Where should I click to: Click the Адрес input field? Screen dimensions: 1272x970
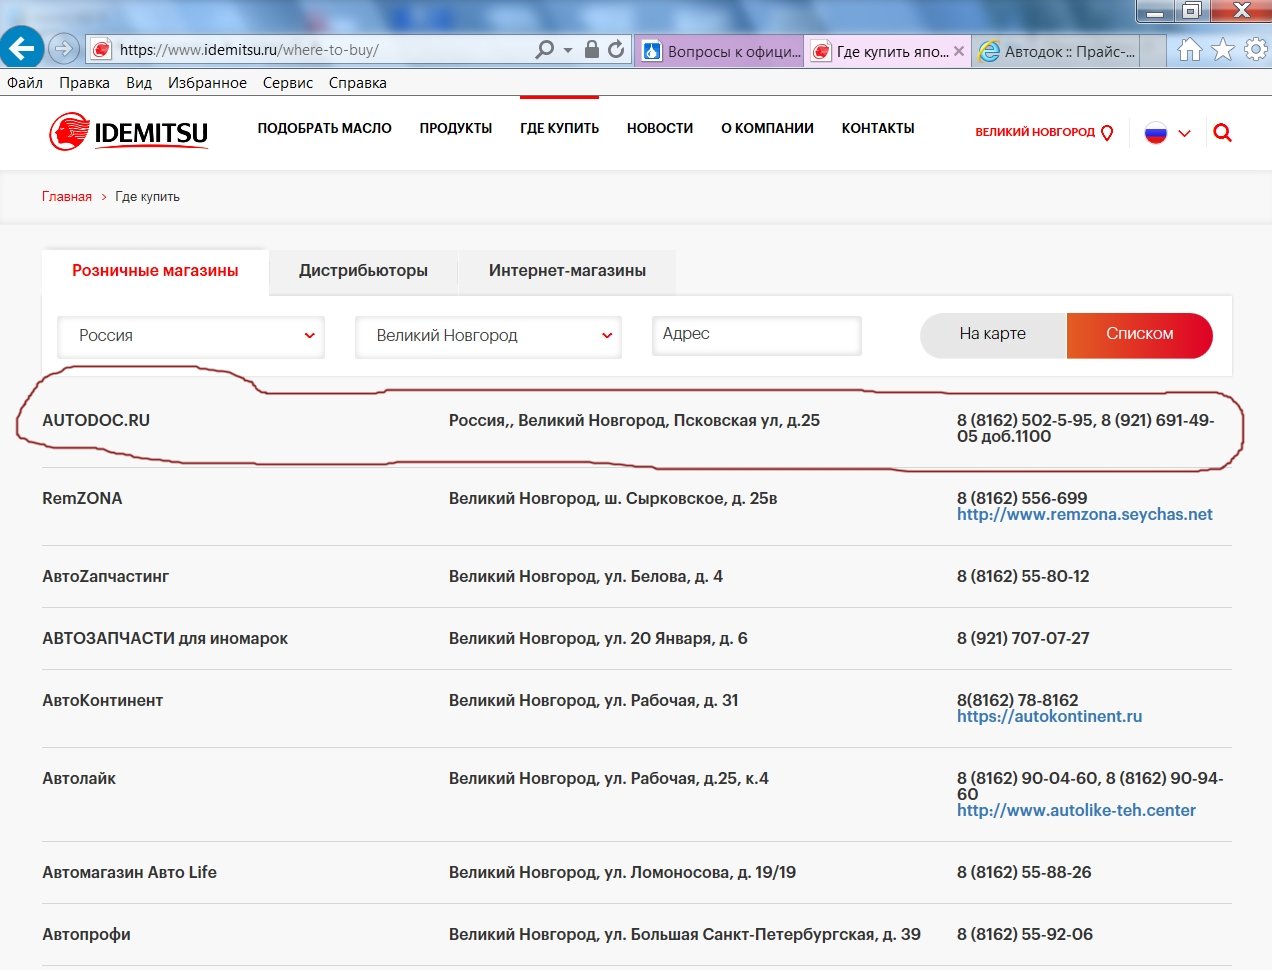coord(756,335)
